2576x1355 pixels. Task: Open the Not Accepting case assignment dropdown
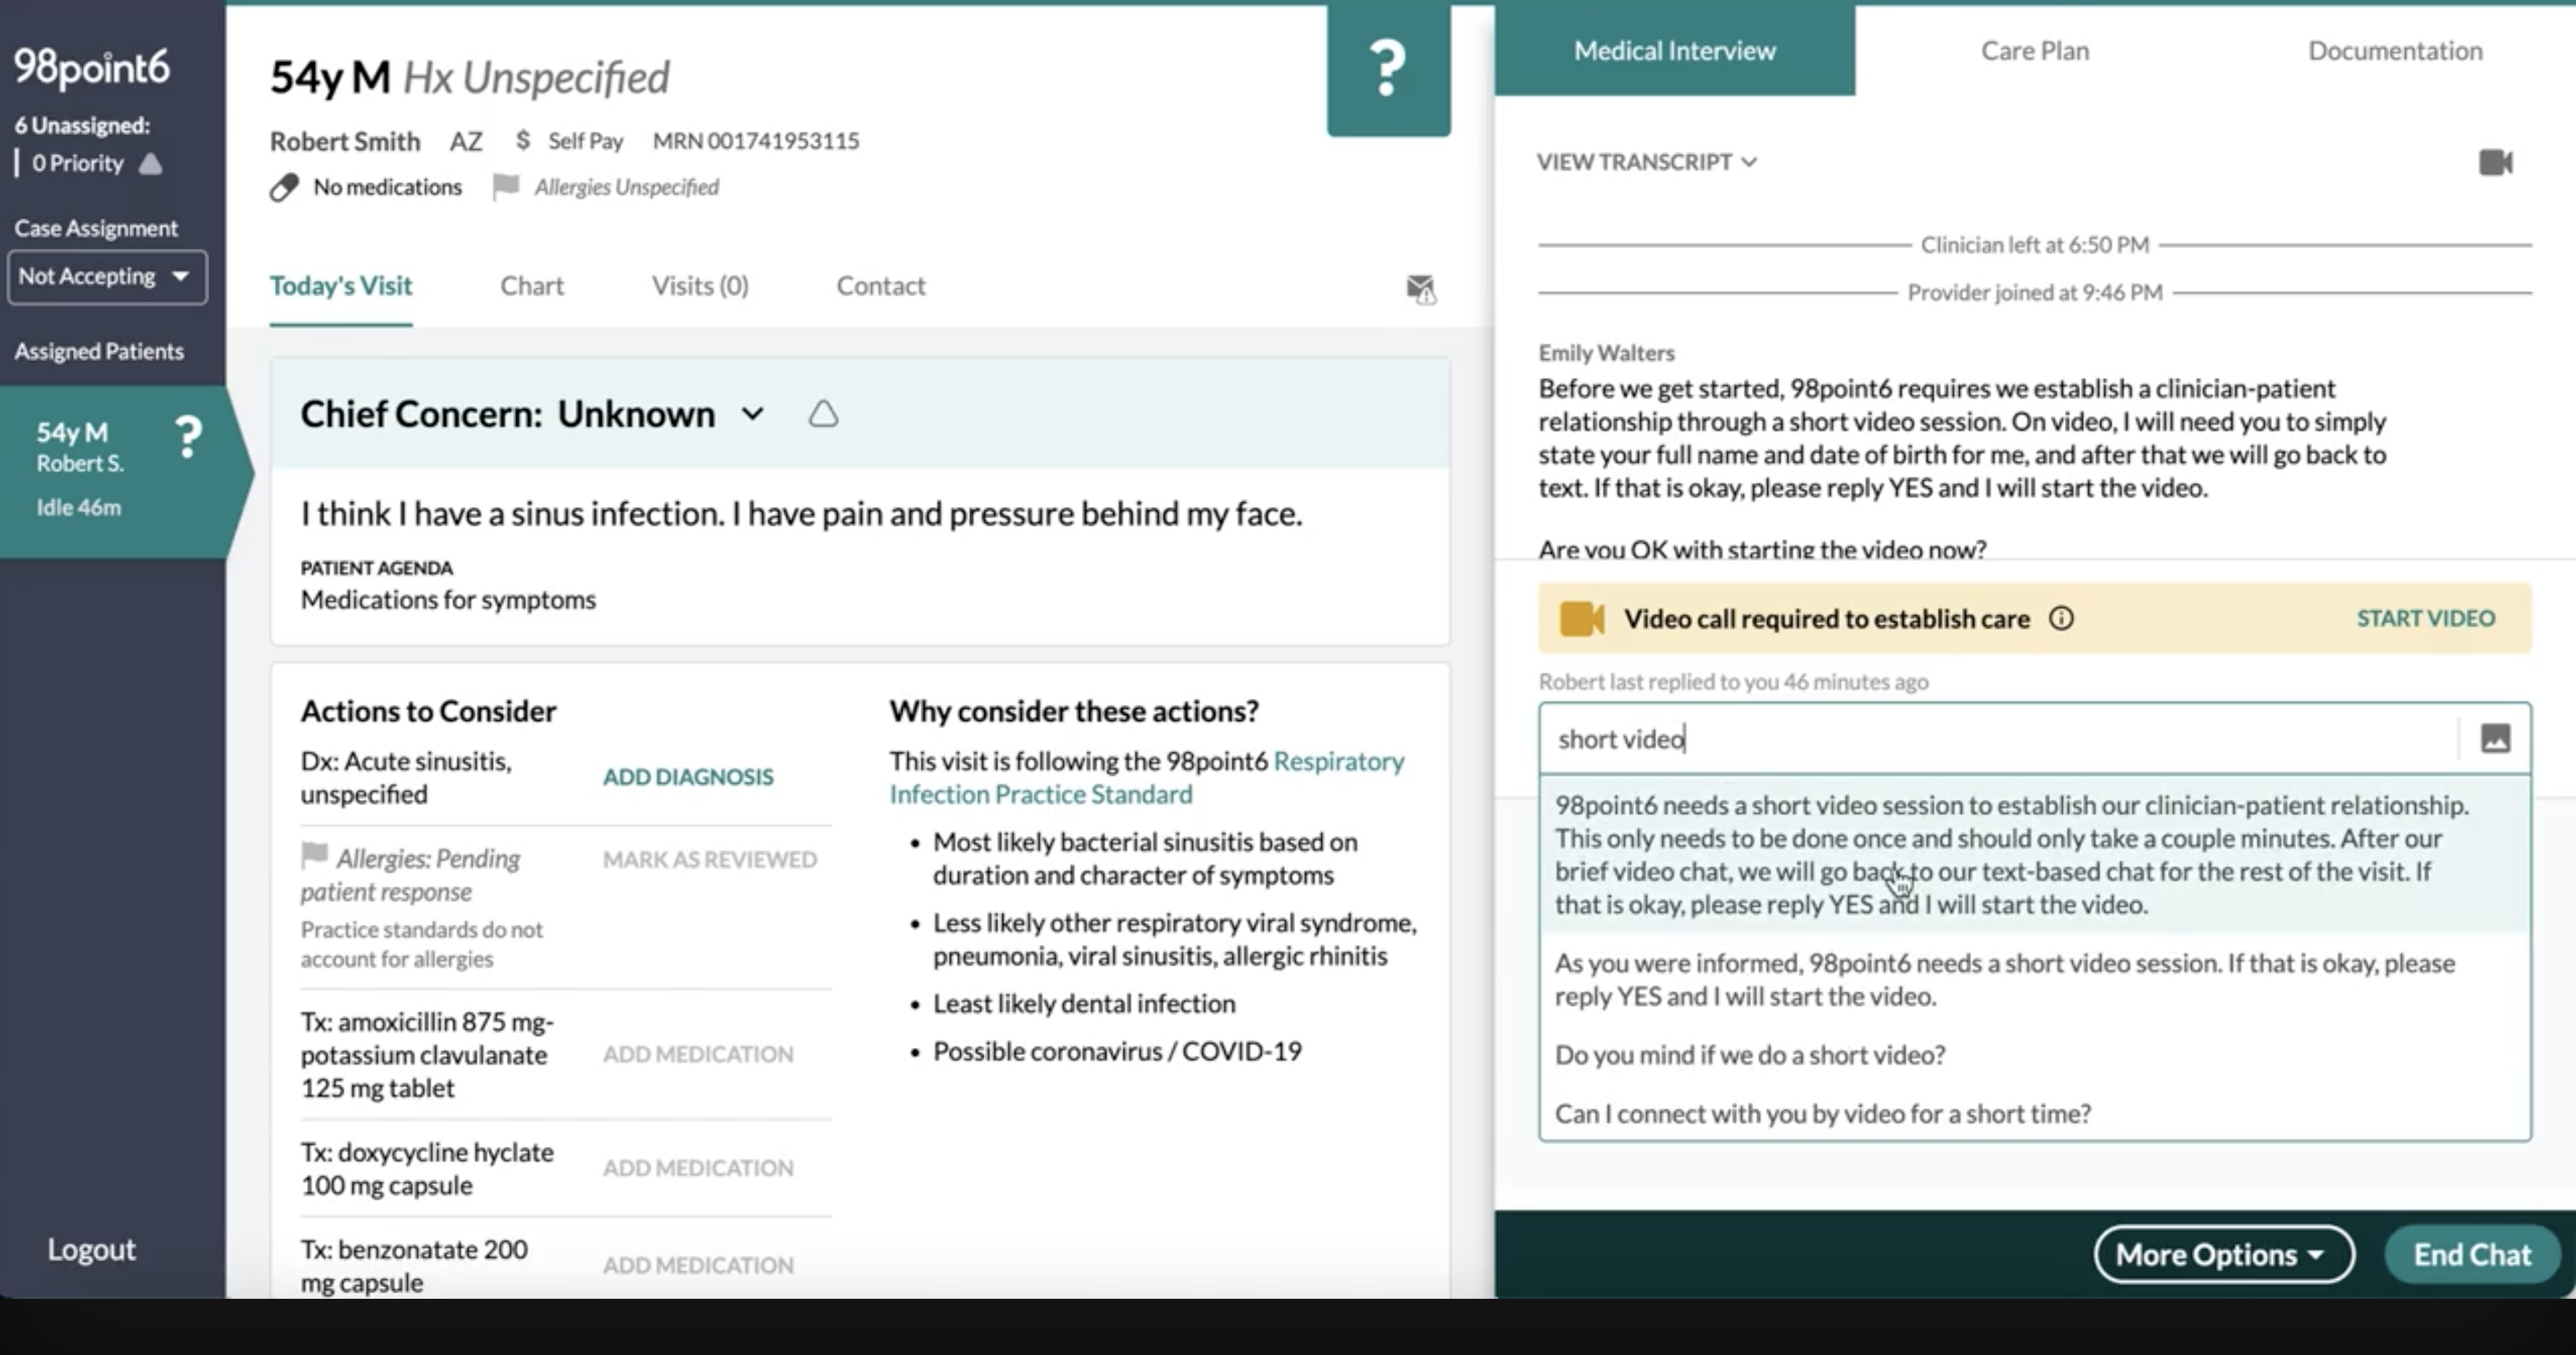[x=107, y=276]
